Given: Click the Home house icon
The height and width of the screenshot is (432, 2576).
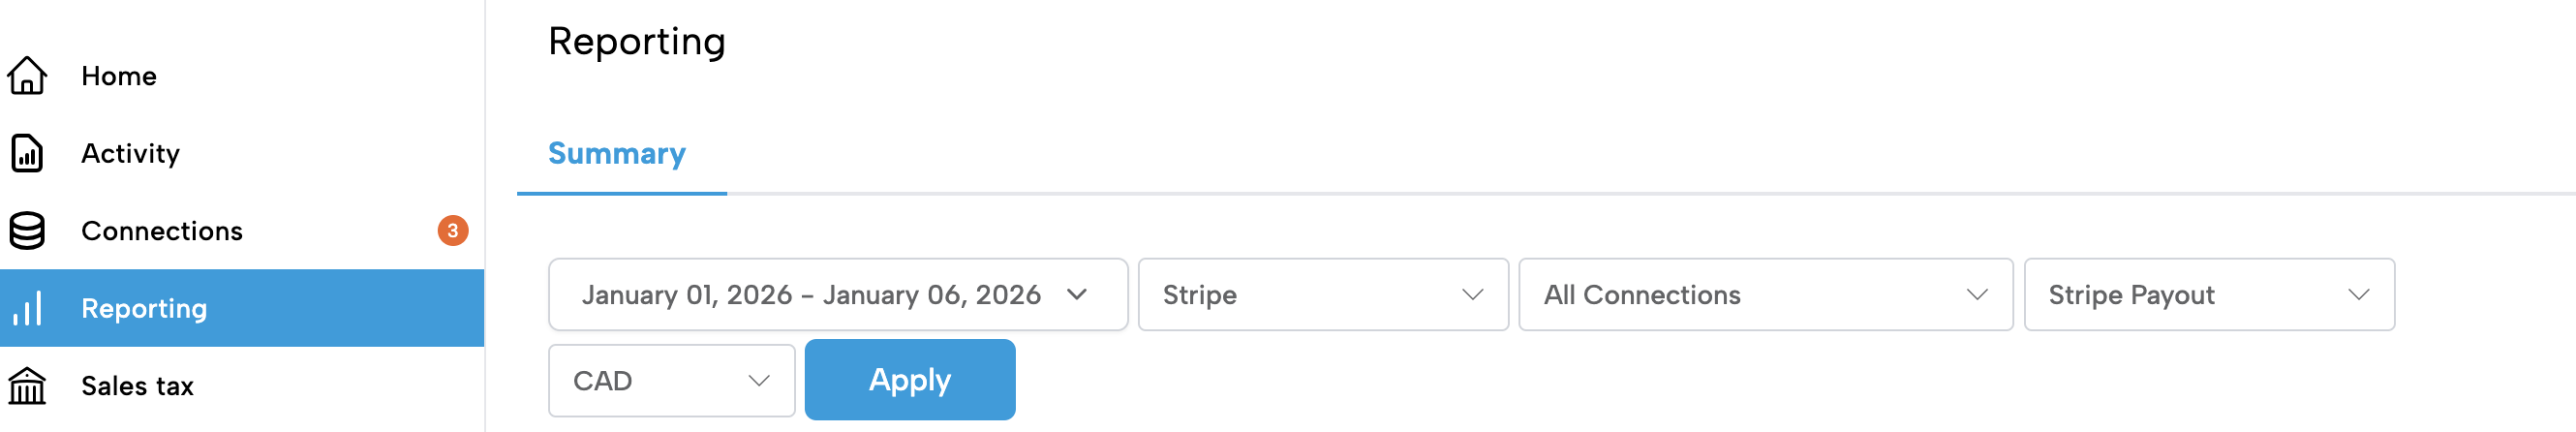Looking at the screenshot, I should [x=27, y=76].
